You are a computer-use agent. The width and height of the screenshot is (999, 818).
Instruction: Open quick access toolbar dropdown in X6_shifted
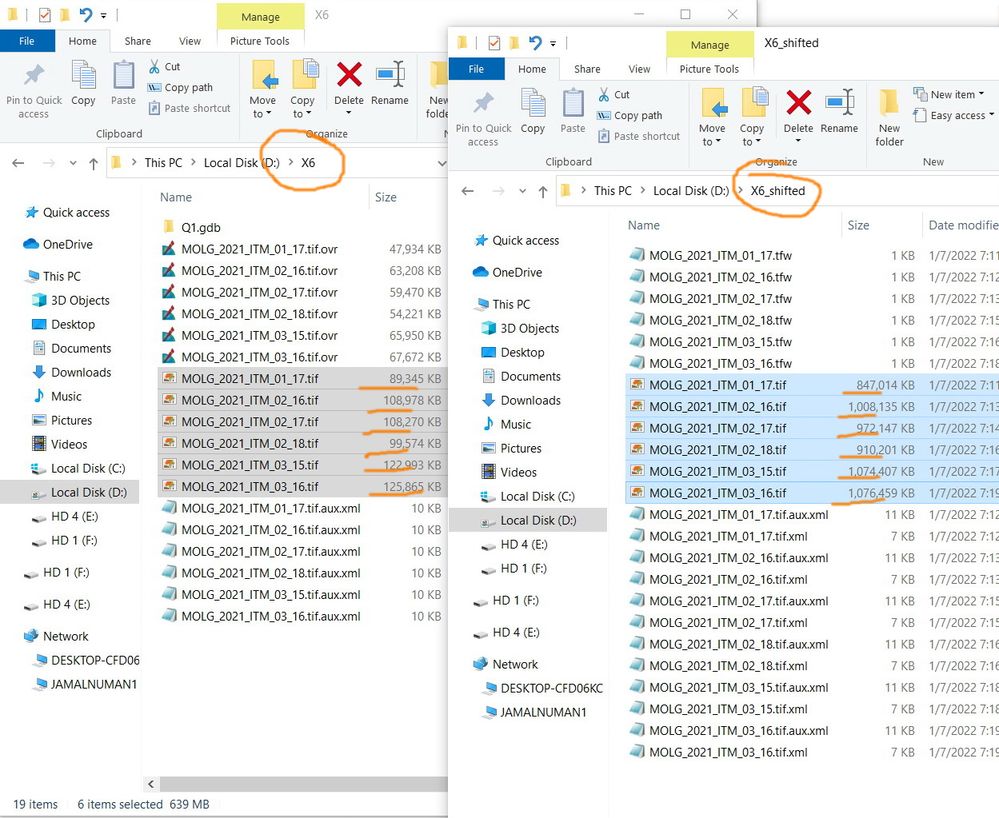coord(553,43)
